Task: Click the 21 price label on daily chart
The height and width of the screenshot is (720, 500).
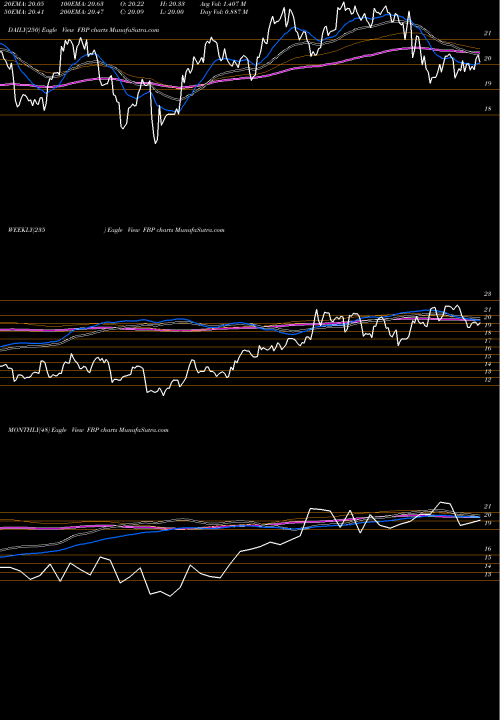Action: 488,34
